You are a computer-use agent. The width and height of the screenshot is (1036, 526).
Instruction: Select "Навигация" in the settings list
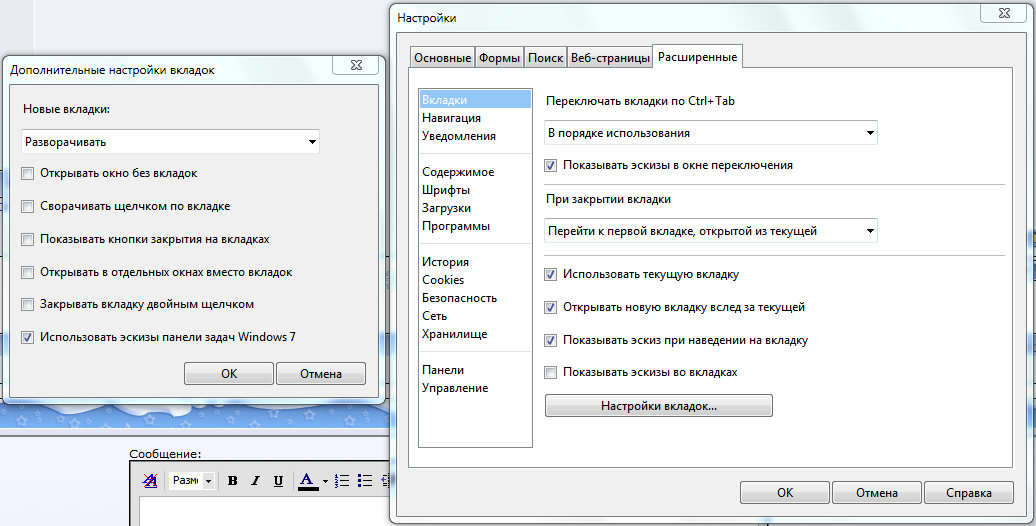(x=475, y=118)
